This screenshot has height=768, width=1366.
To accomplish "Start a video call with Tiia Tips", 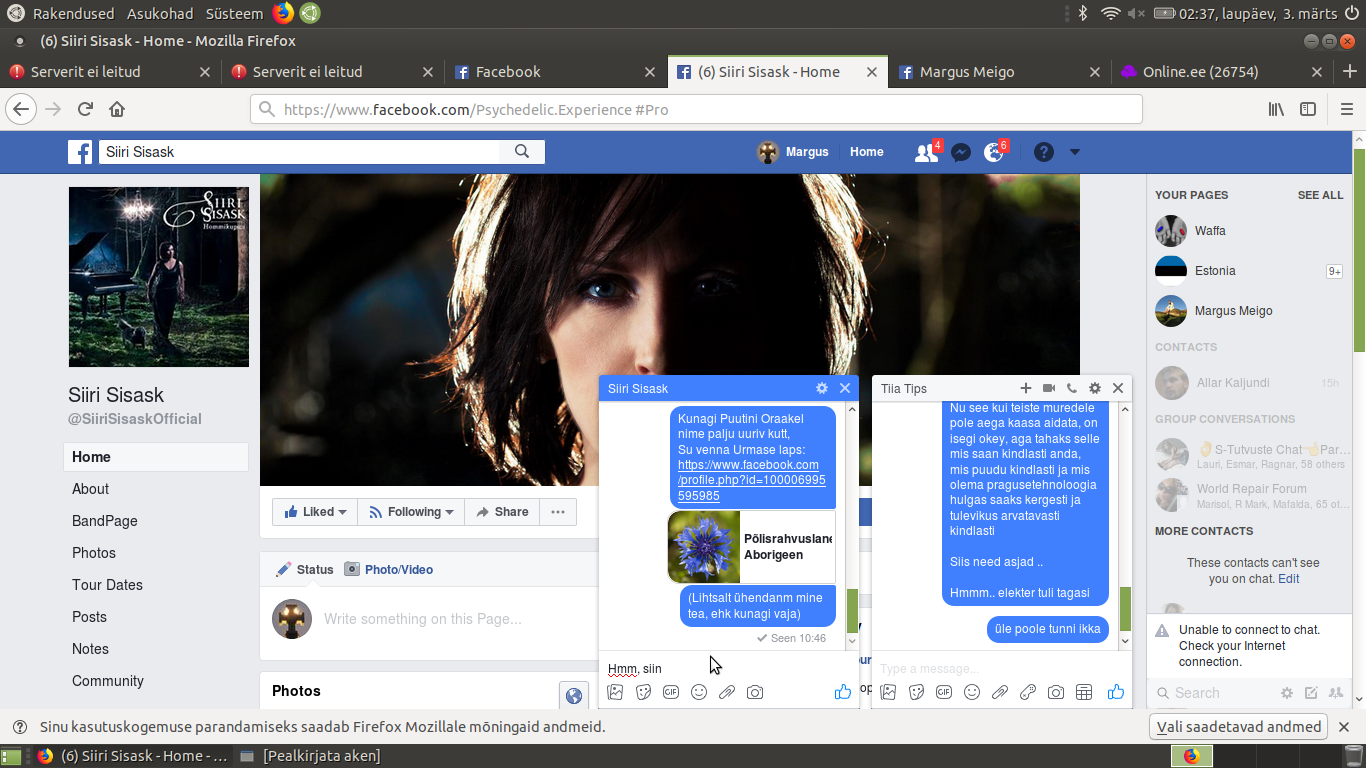I will [1049, 388].
